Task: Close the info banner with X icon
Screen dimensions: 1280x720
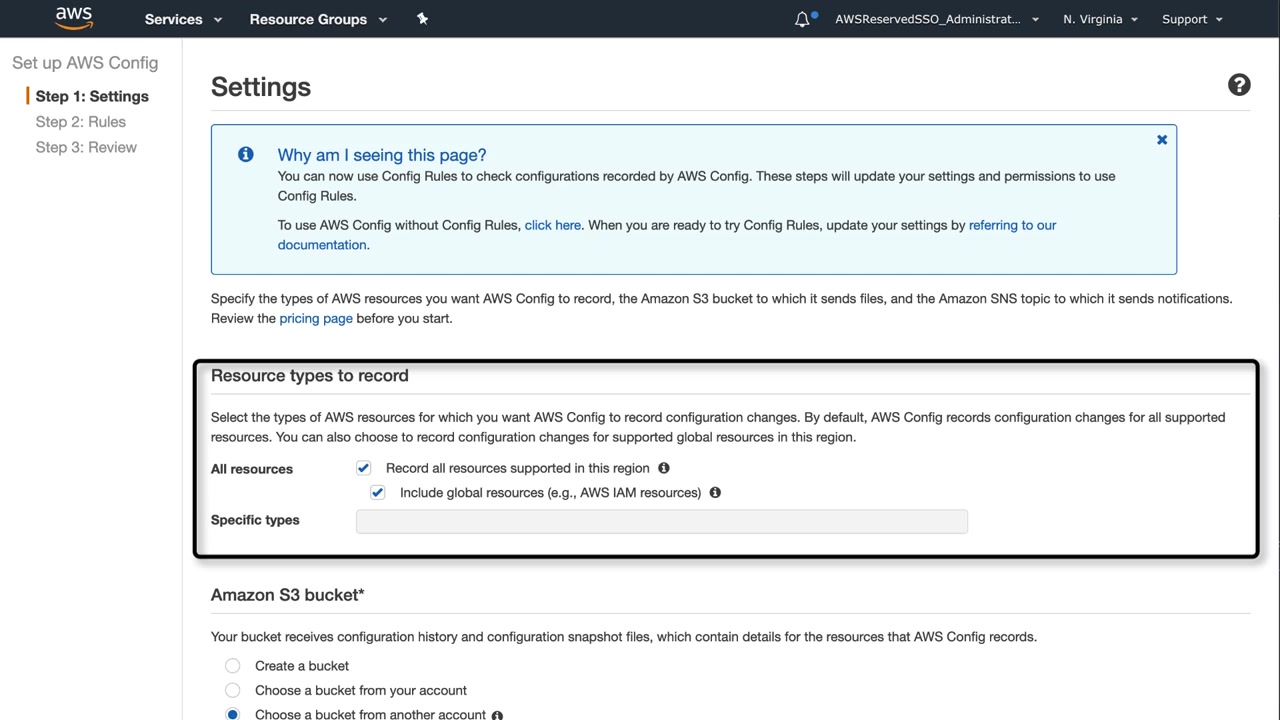Action: point(1162,140)
